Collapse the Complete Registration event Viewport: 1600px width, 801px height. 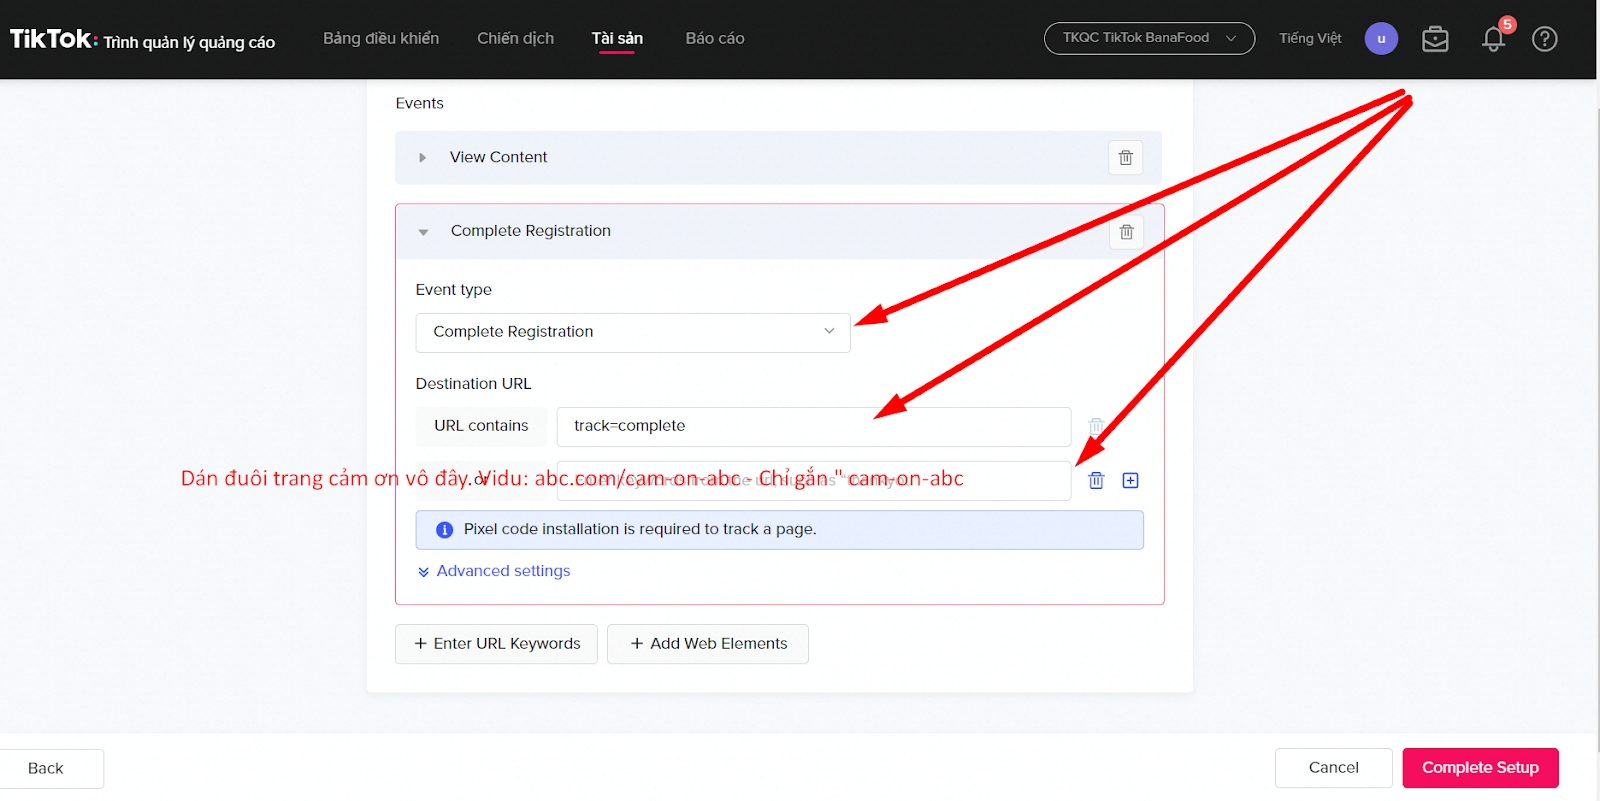pos(423,232)
